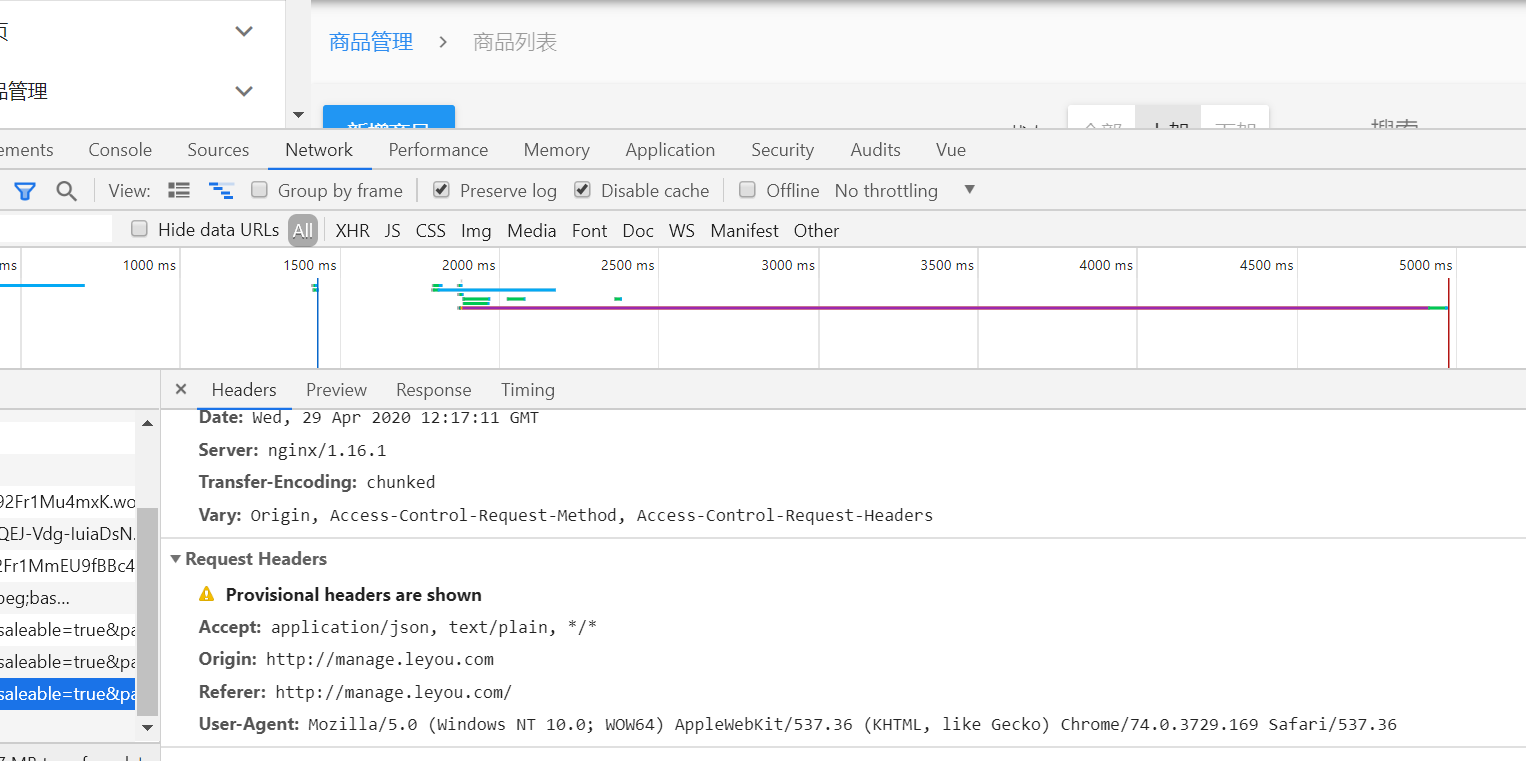Filter requests by Other

click(x=816, y=231)
